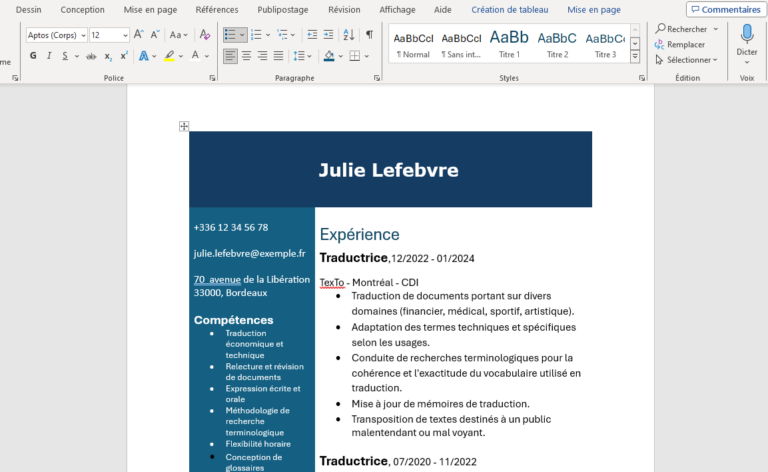The width and height of the screenshot is (768, 472).
Task: Open the Conception tab
Action: (x=82, y=10)
